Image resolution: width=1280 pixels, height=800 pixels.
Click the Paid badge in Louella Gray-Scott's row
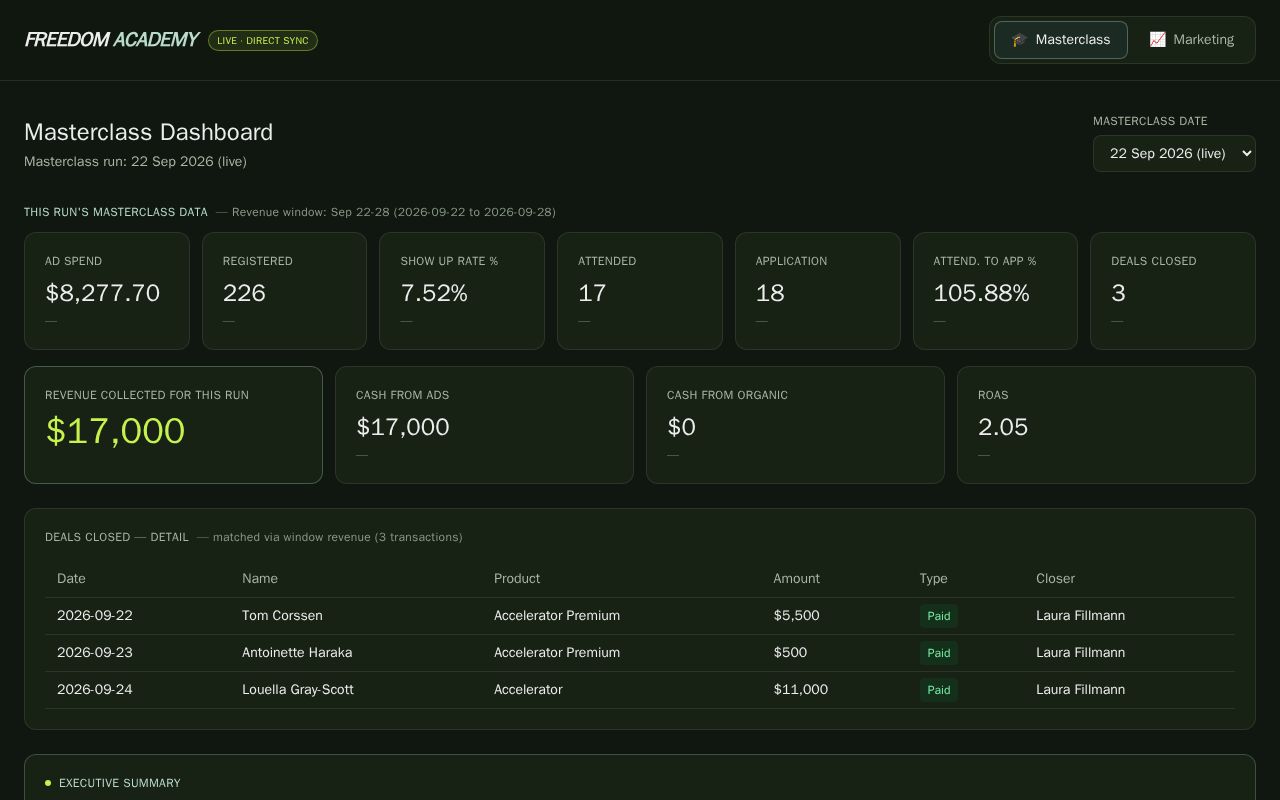point(939,690)
